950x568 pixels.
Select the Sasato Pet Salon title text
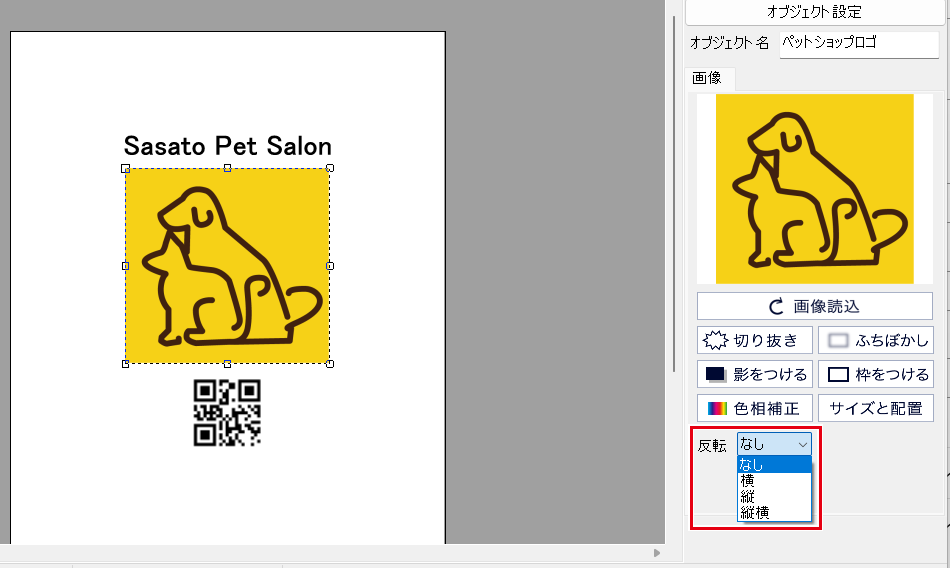228,146
